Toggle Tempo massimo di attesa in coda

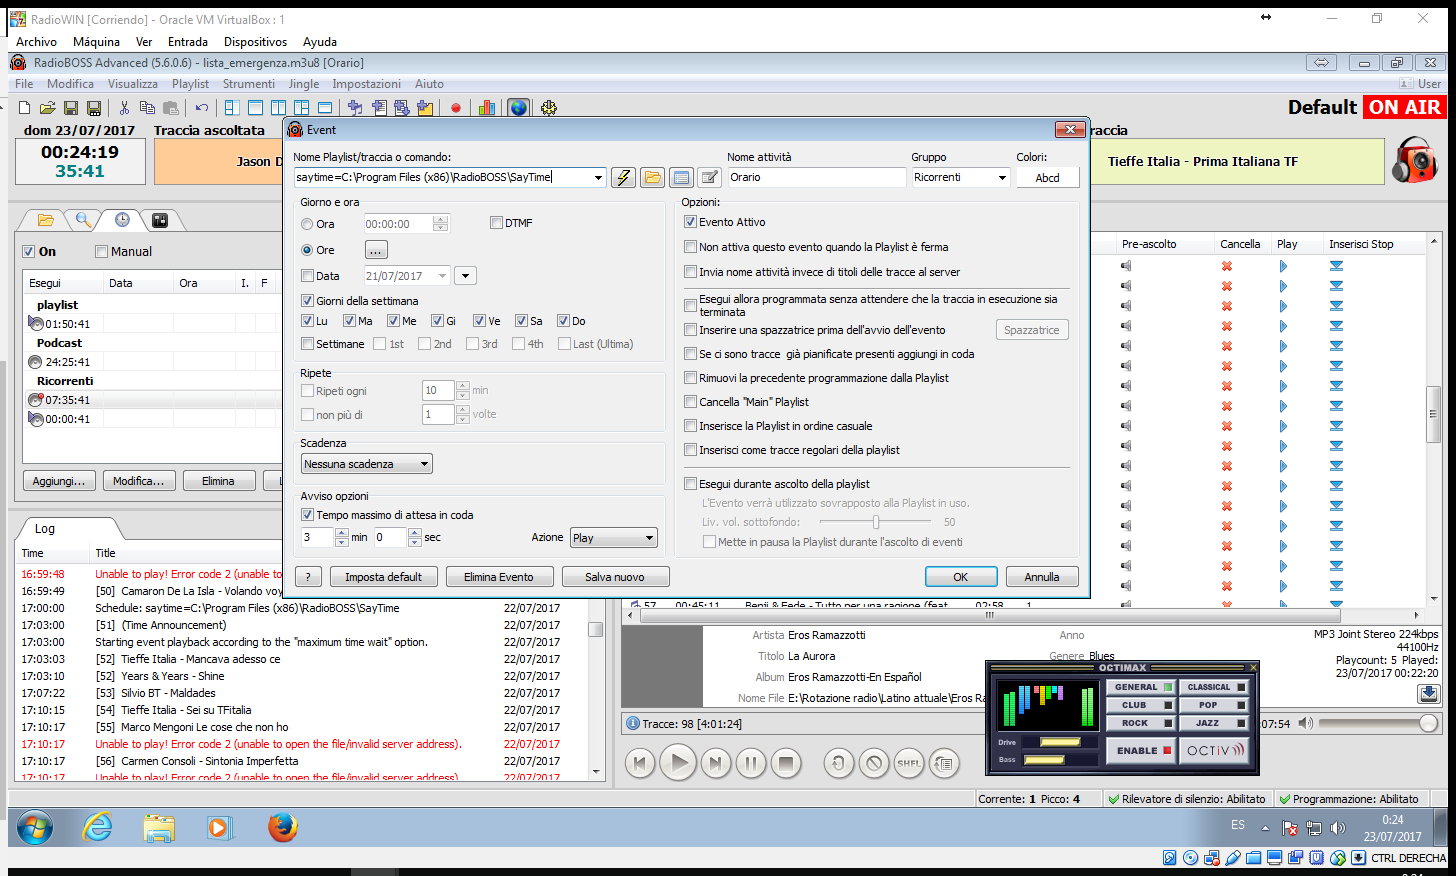[307, 515]
